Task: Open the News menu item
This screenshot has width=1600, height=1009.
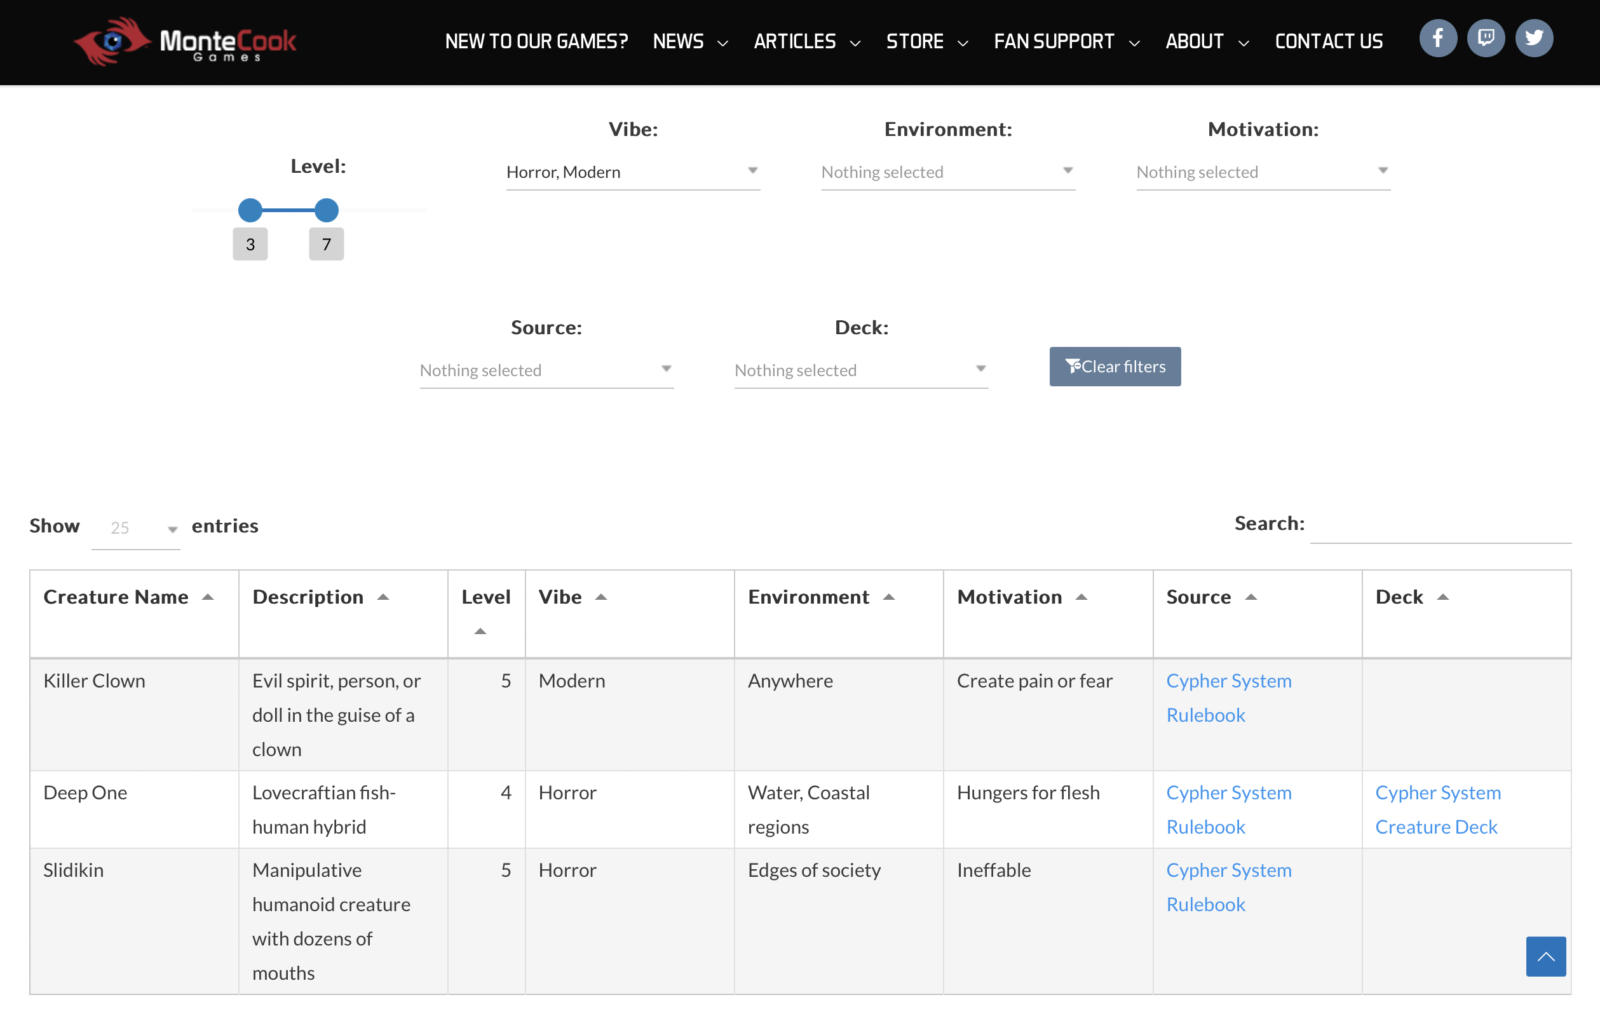Action: 678,41
